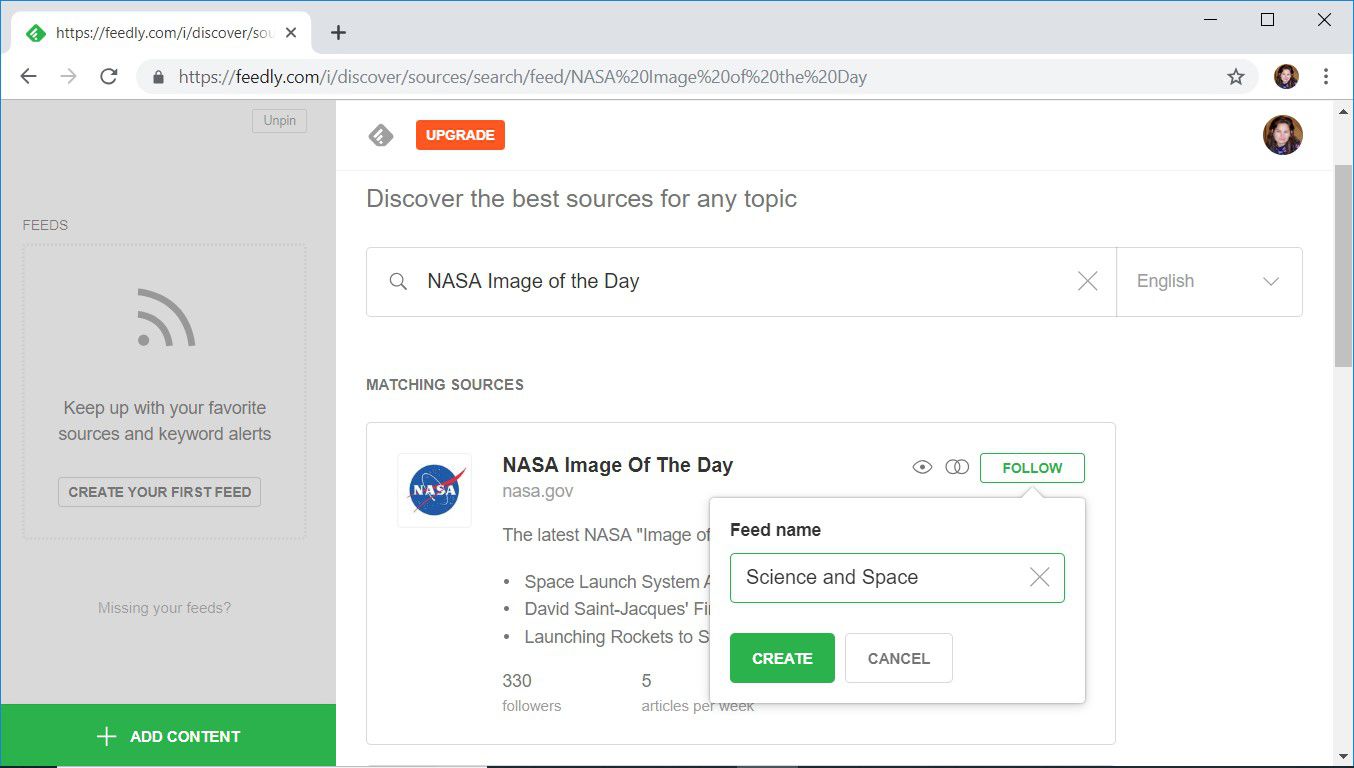Expand the English language dropdown
The width and height of the screenshot is (1354, 768).
click(1209, 281)
